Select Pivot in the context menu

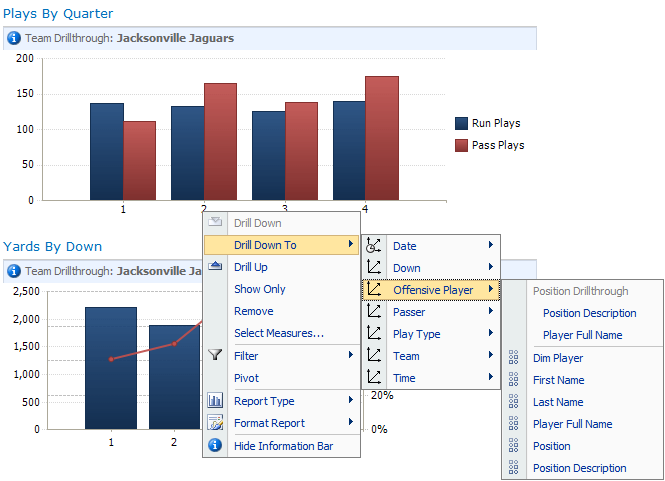tap(246, 378)
